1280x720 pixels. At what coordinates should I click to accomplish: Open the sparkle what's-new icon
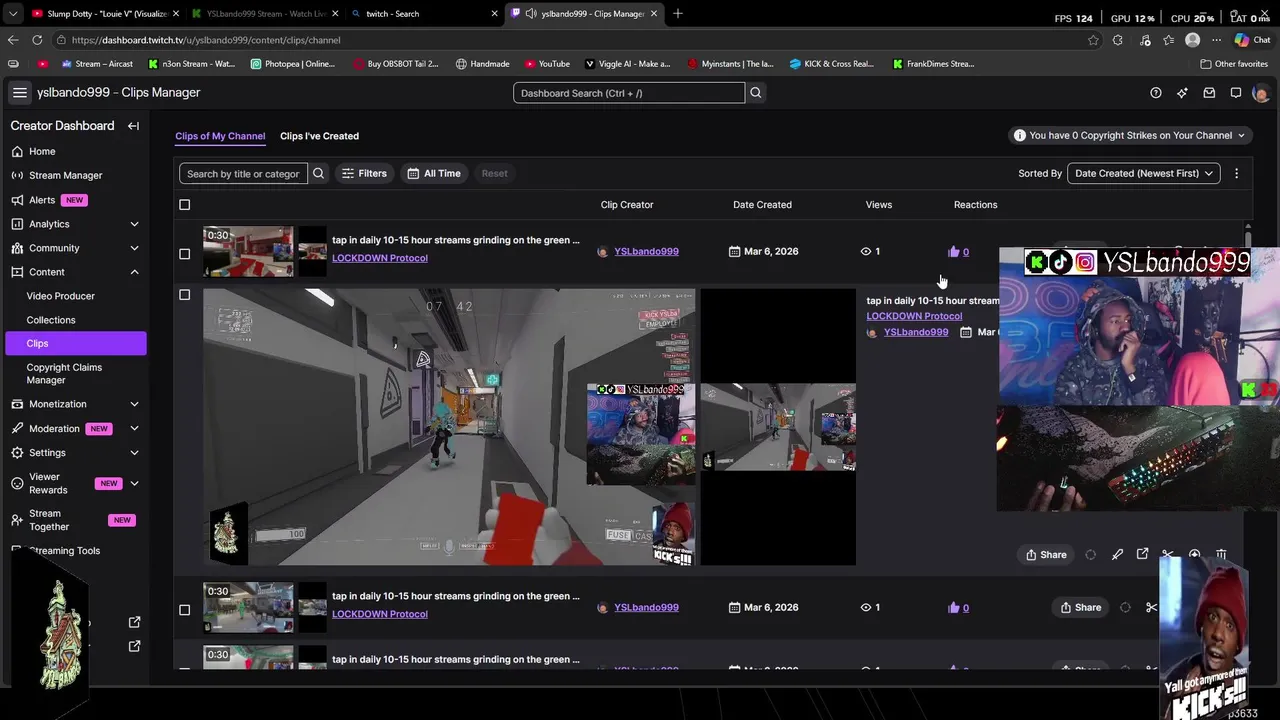(1182, 93)
